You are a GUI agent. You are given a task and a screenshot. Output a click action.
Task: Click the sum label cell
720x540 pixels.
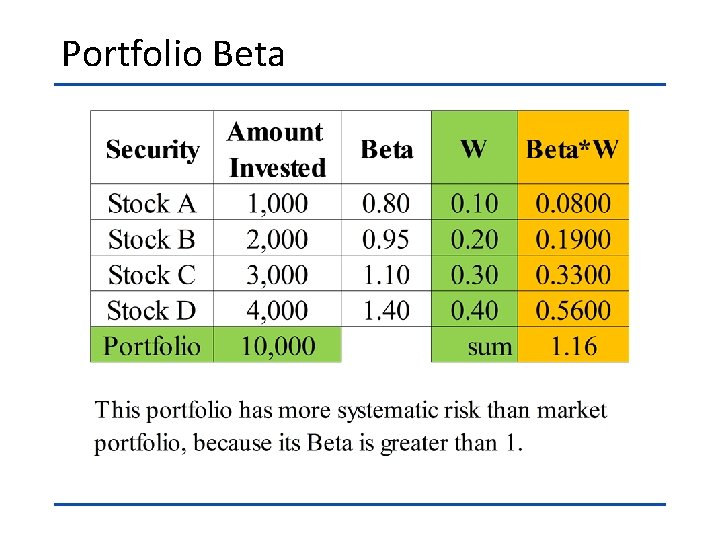click(474, 345)
